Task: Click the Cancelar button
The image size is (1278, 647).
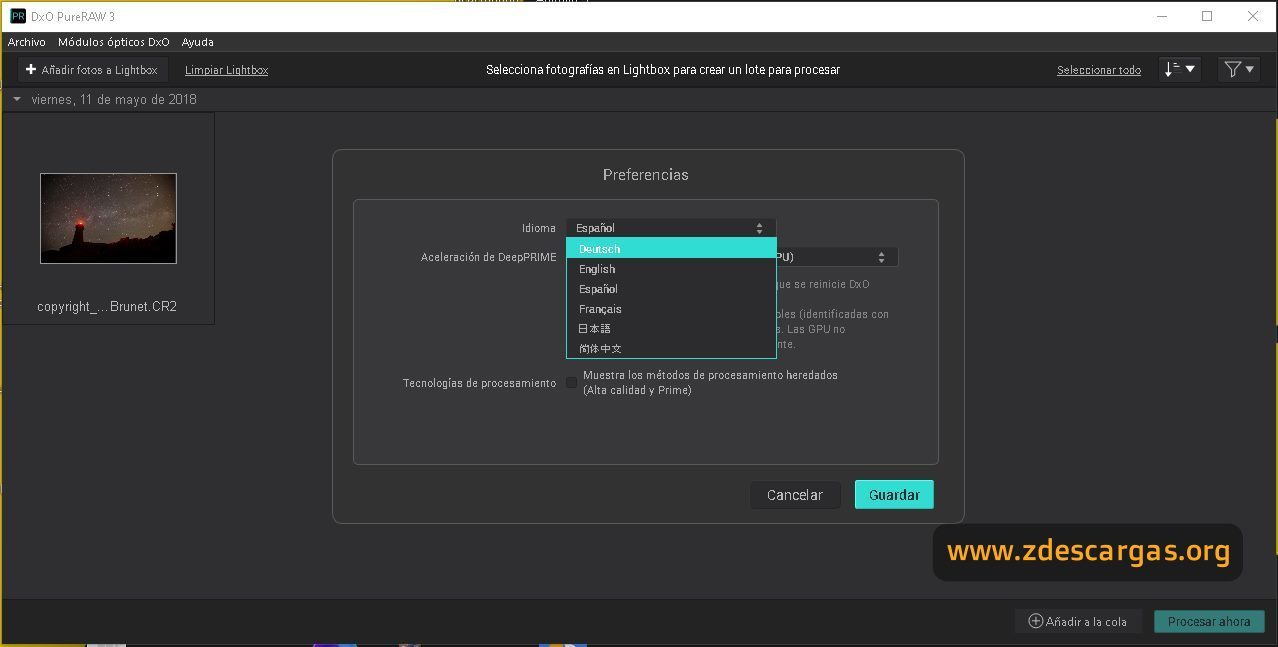Action: (x=795, y=495)
